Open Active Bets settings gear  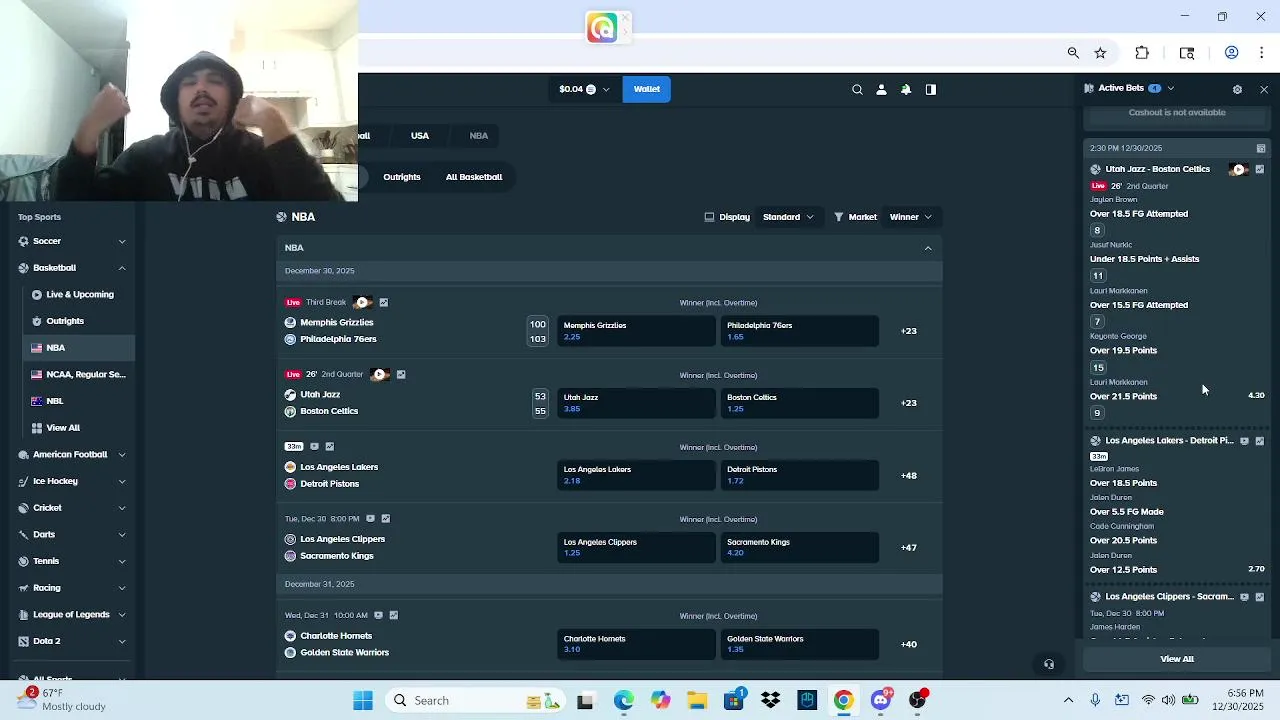(x=1237, y=89)
